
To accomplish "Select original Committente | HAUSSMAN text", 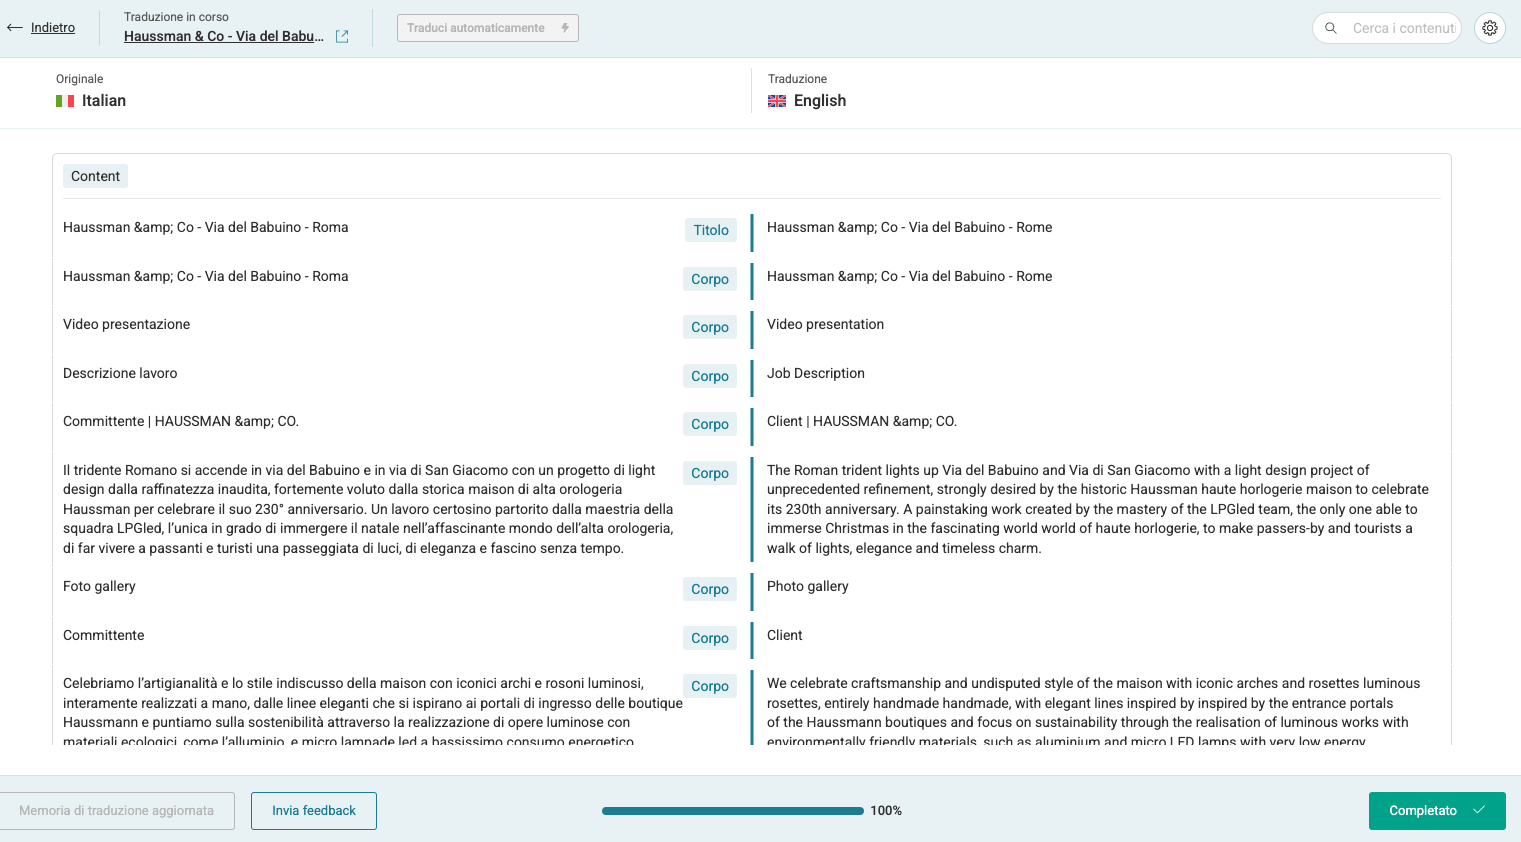I will click(x=181, y=421).
